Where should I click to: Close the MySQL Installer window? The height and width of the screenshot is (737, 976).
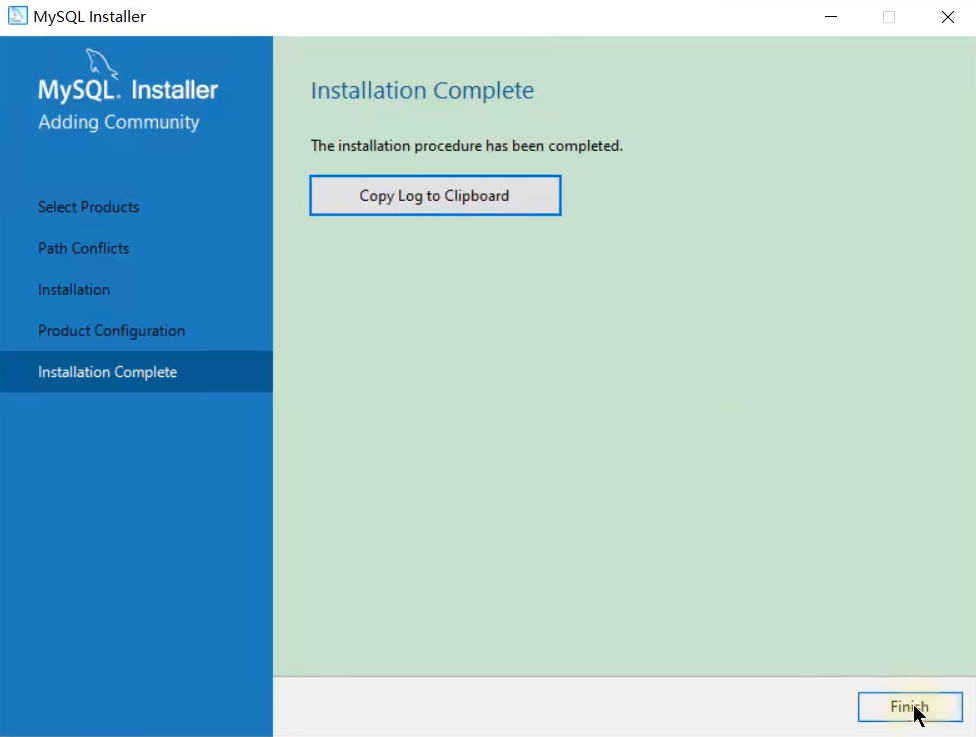point(947,17)
